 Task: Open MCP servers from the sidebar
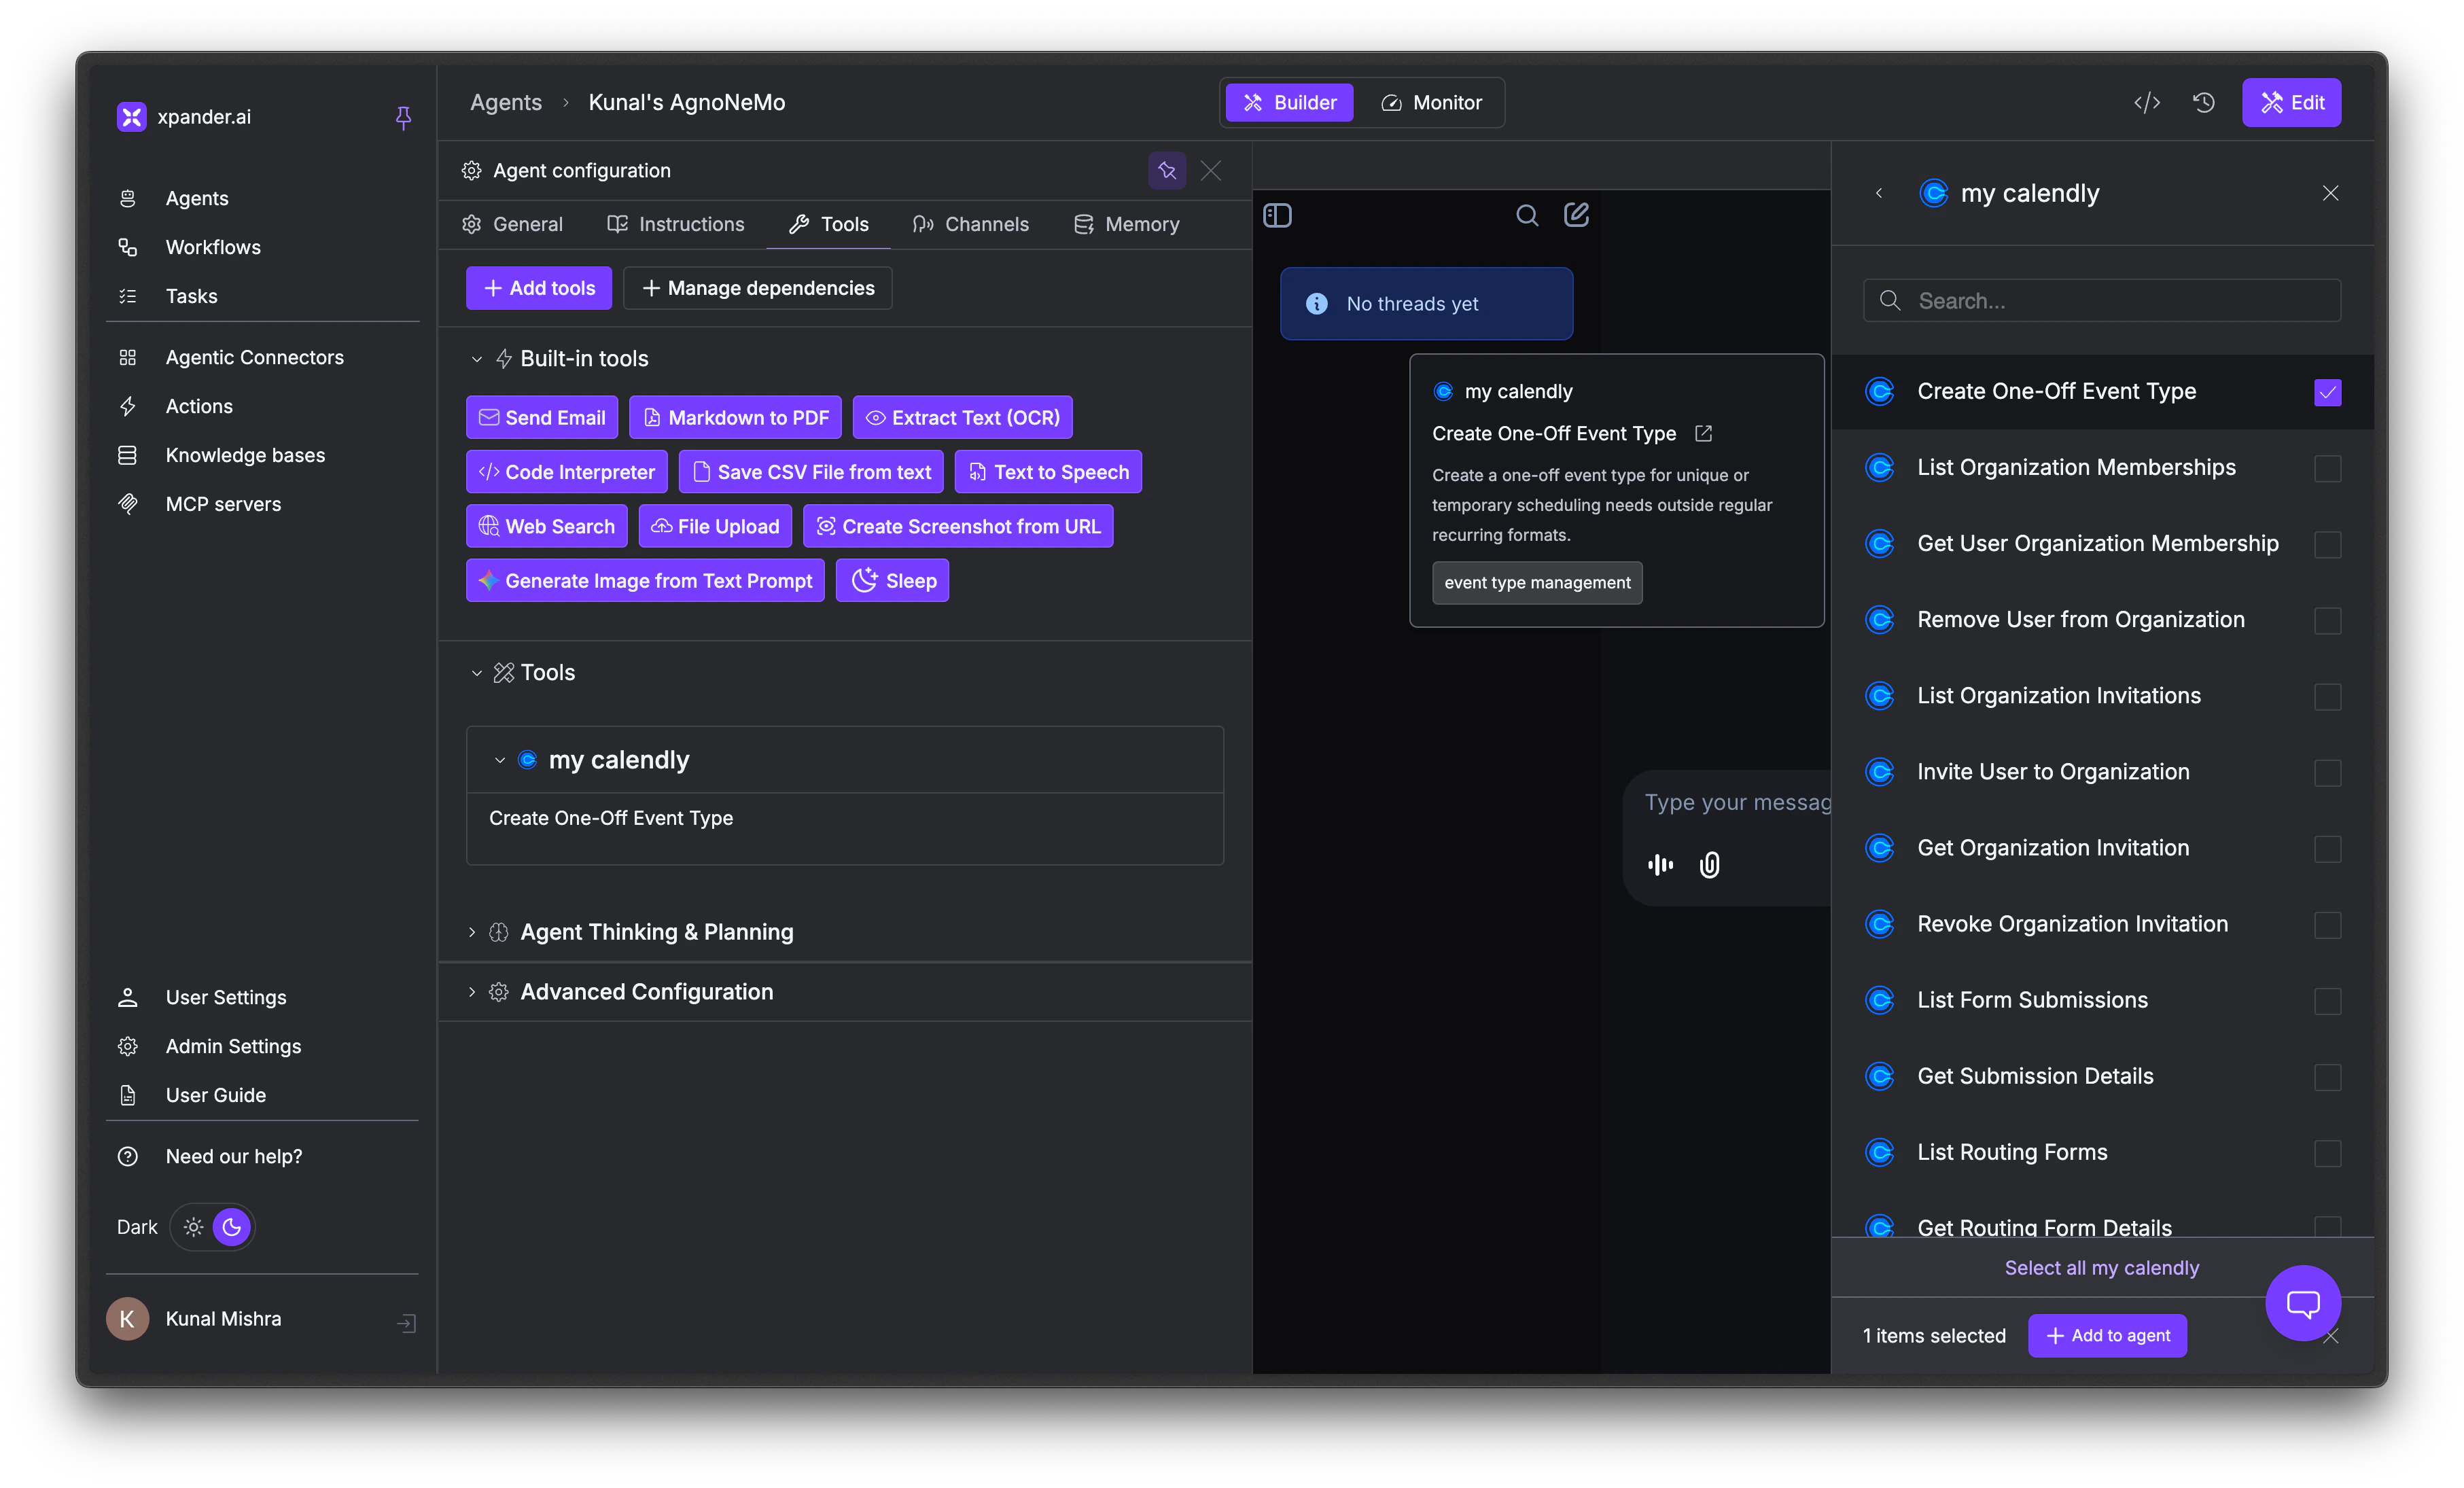pyautogui.click(x=222, y=503)
